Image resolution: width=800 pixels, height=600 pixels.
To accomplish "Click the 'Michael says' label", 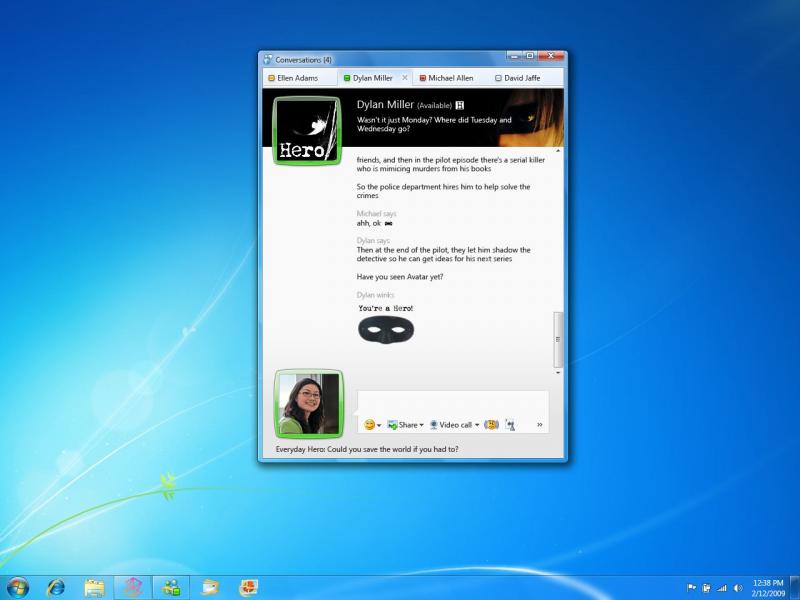I will click(x=377, y=213).
